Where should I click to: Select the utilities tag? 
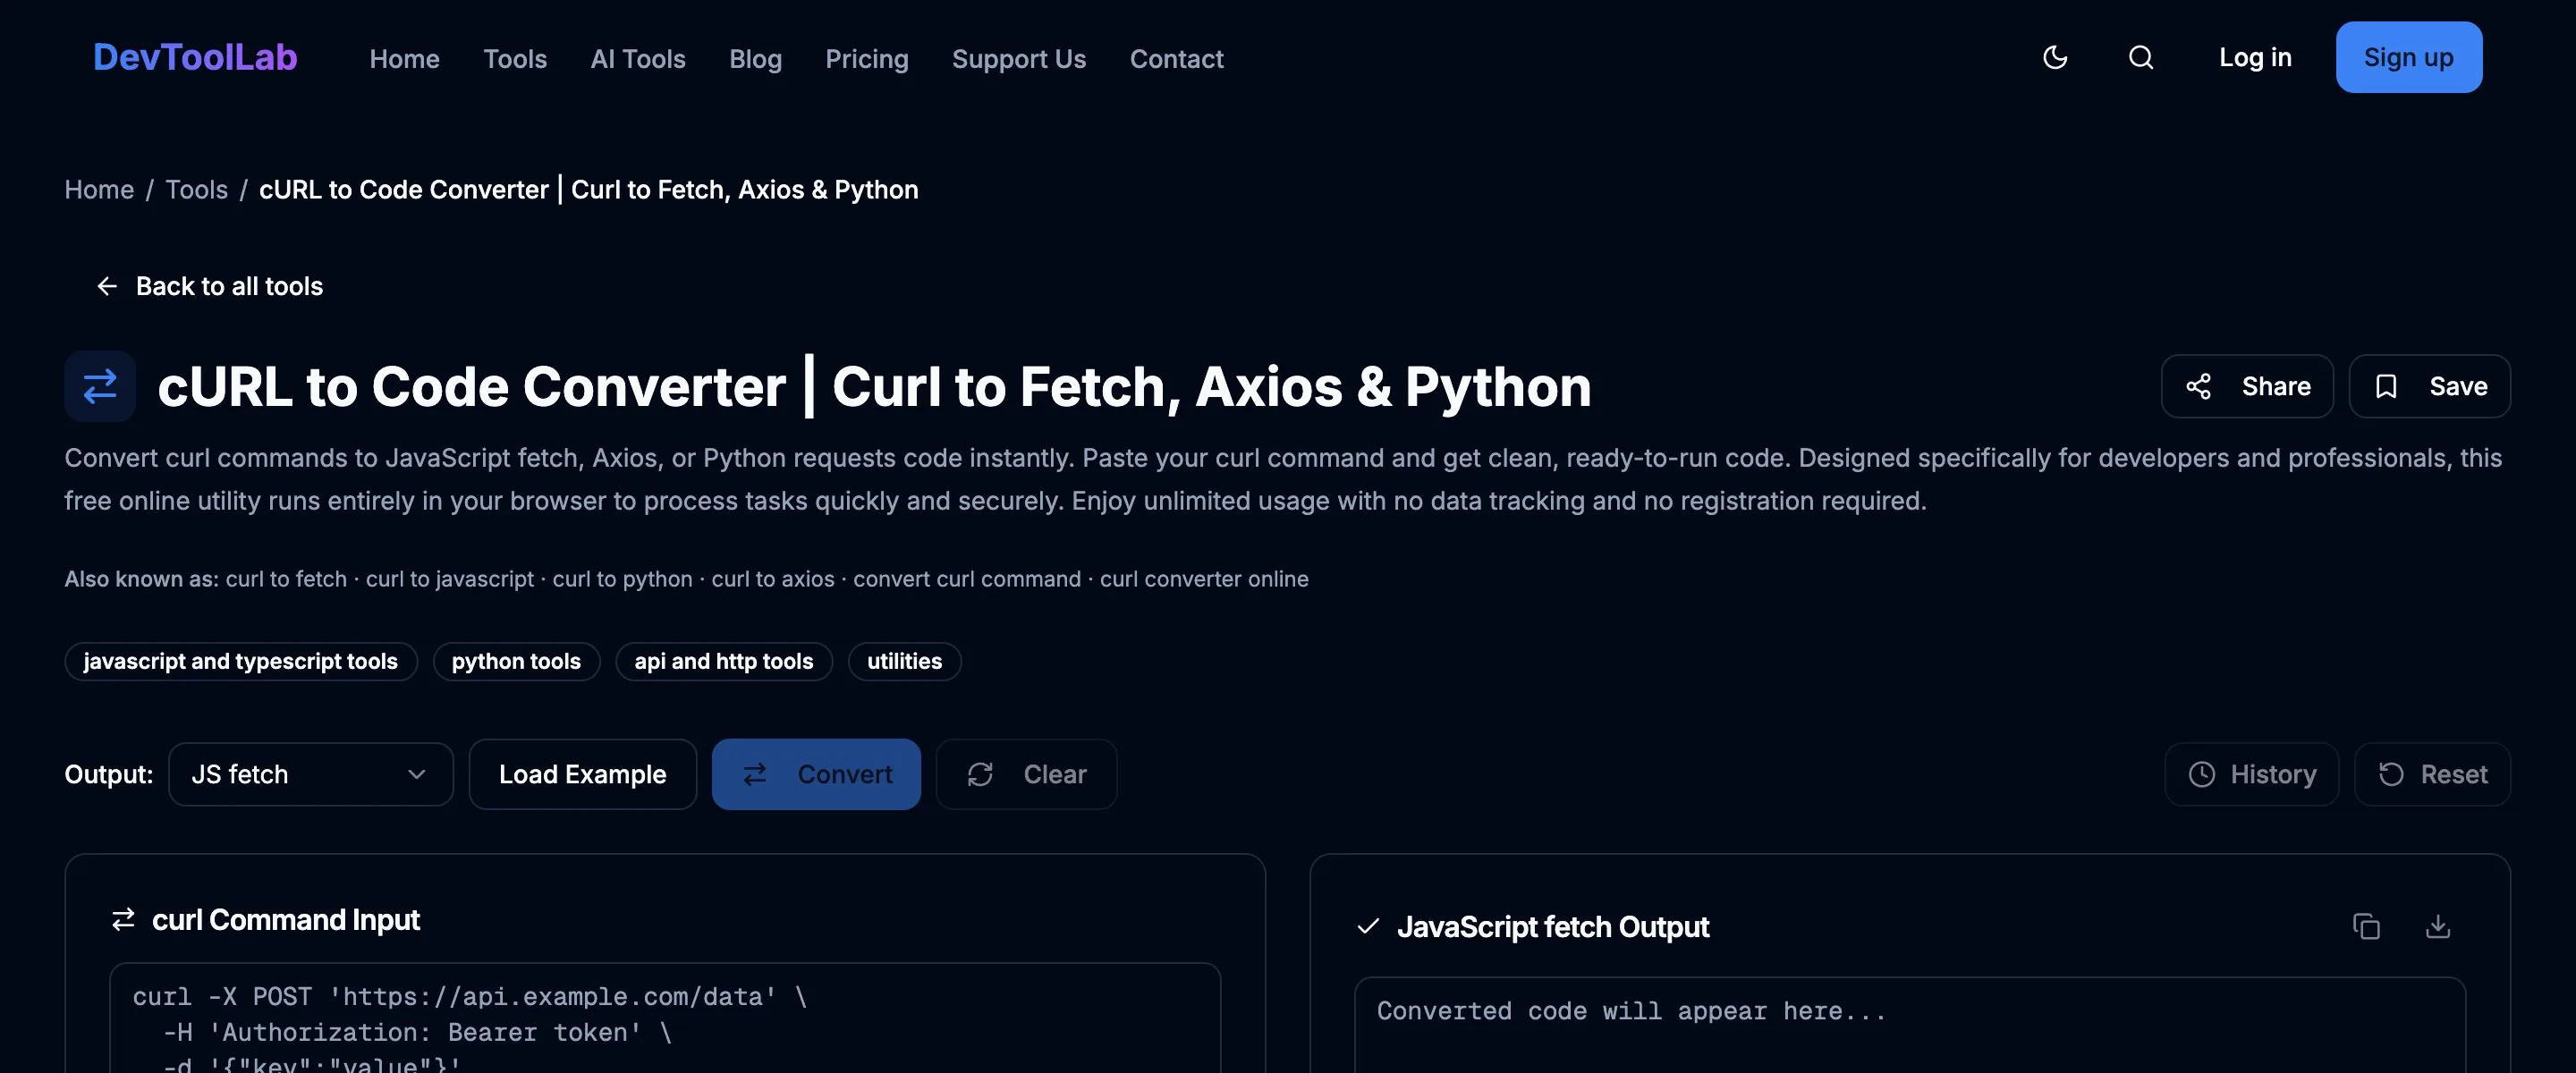(904, 661)
